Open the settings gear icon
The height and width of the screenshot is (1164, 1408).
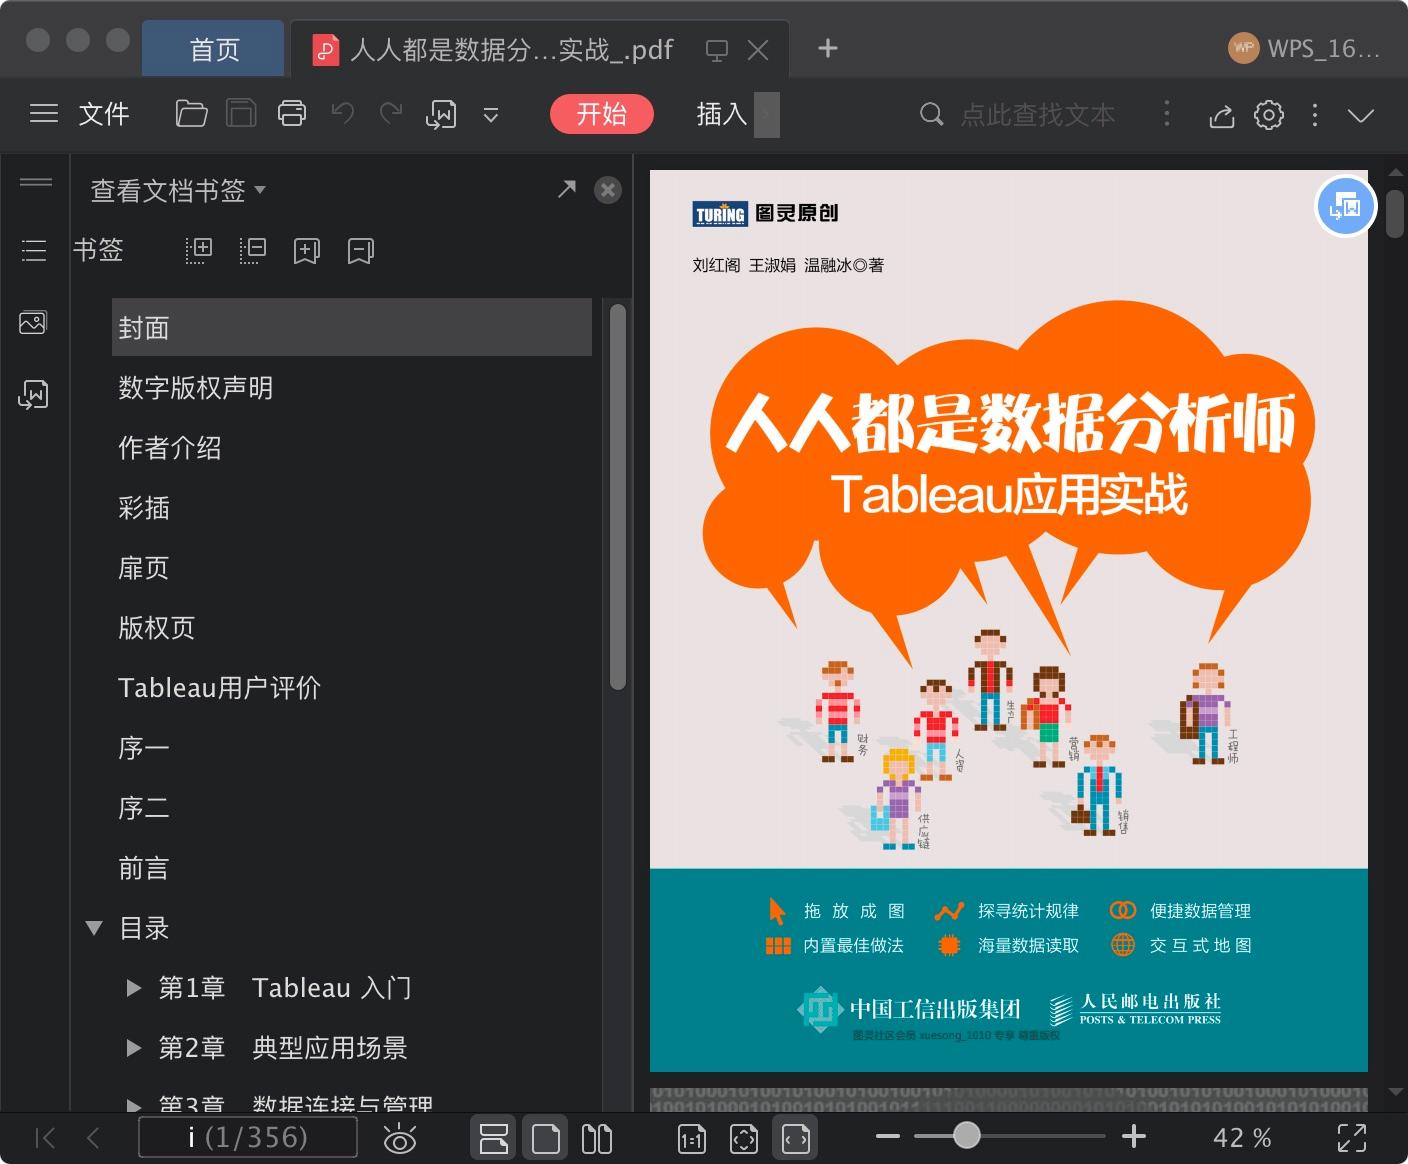pos(1269,115)
